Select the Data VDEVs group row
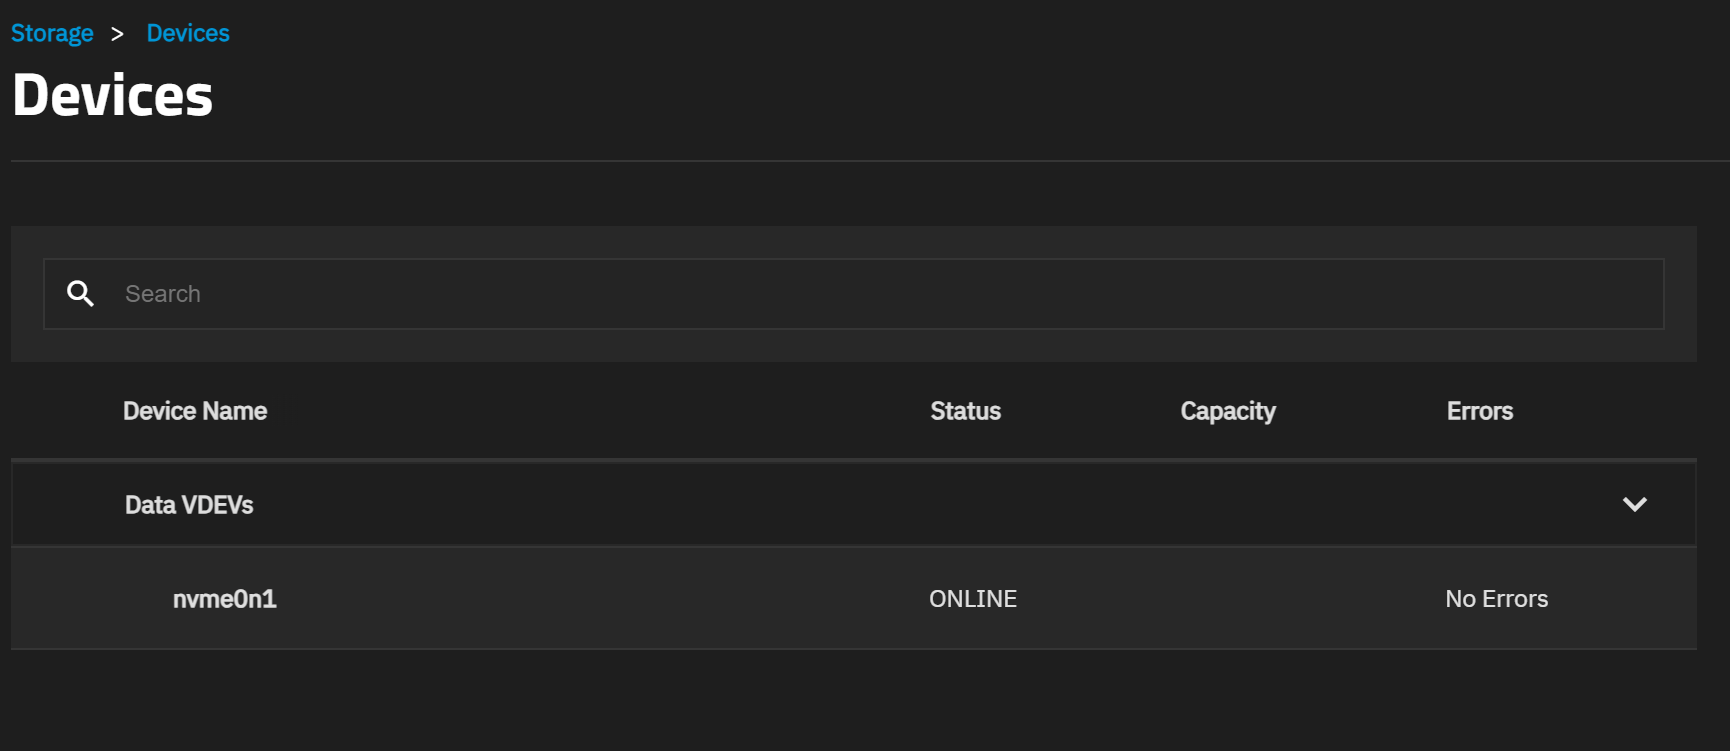 [x=853, y=504]
